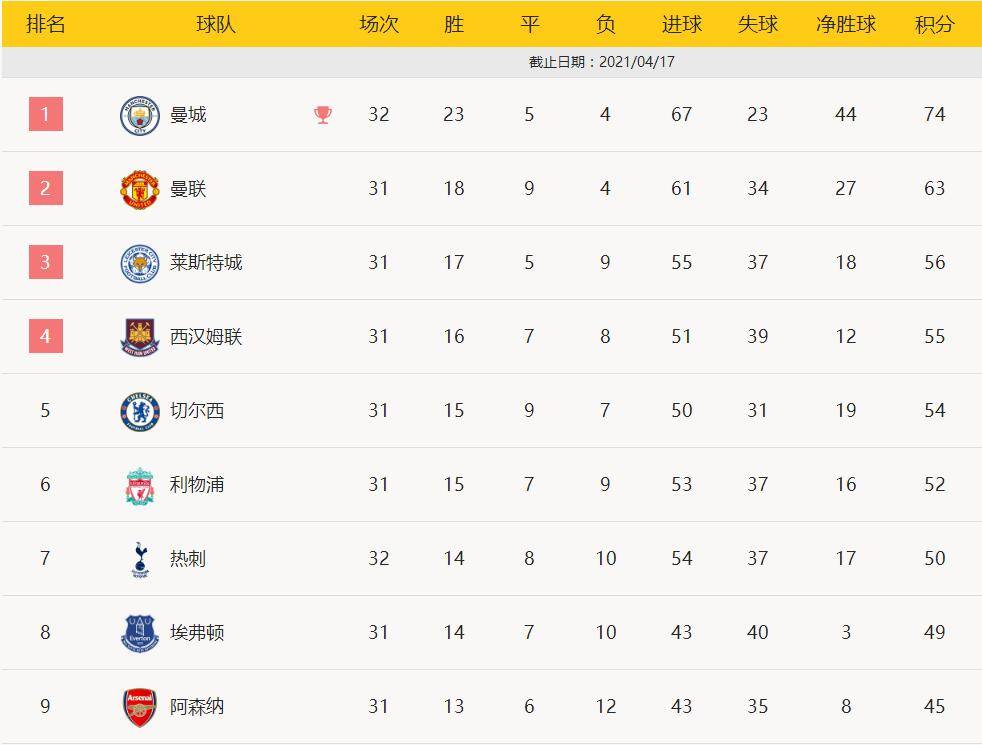Click the 排名 column header
This screenshot has height=745, width=982.
[x=45, y=25]
